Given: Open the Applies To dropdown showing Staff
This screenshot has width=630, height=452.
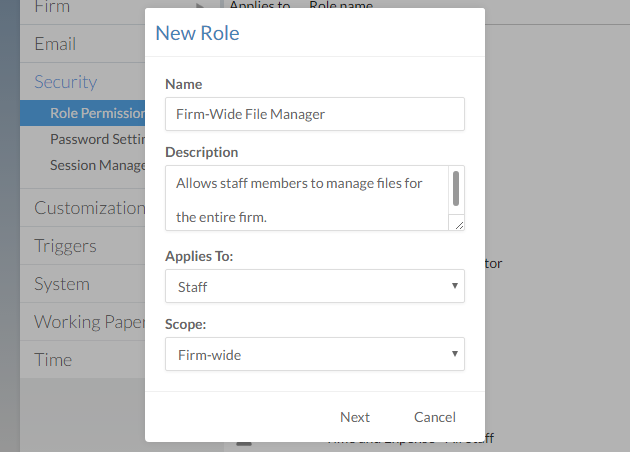Looking at the screenshot, I should click(x=314, y=286).
